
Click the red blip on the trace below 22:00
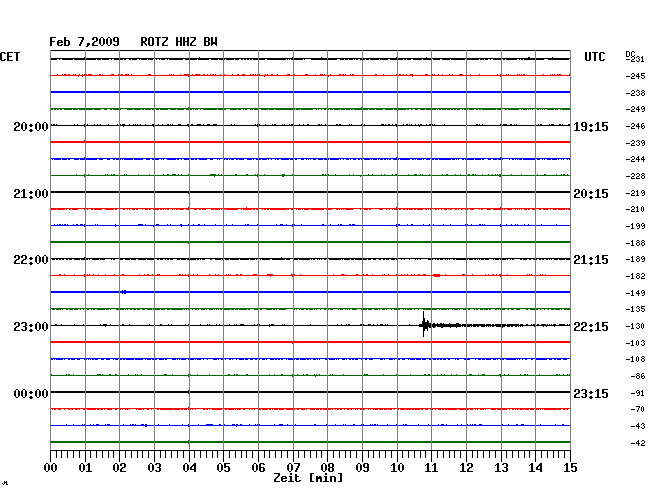pos(437,275)
